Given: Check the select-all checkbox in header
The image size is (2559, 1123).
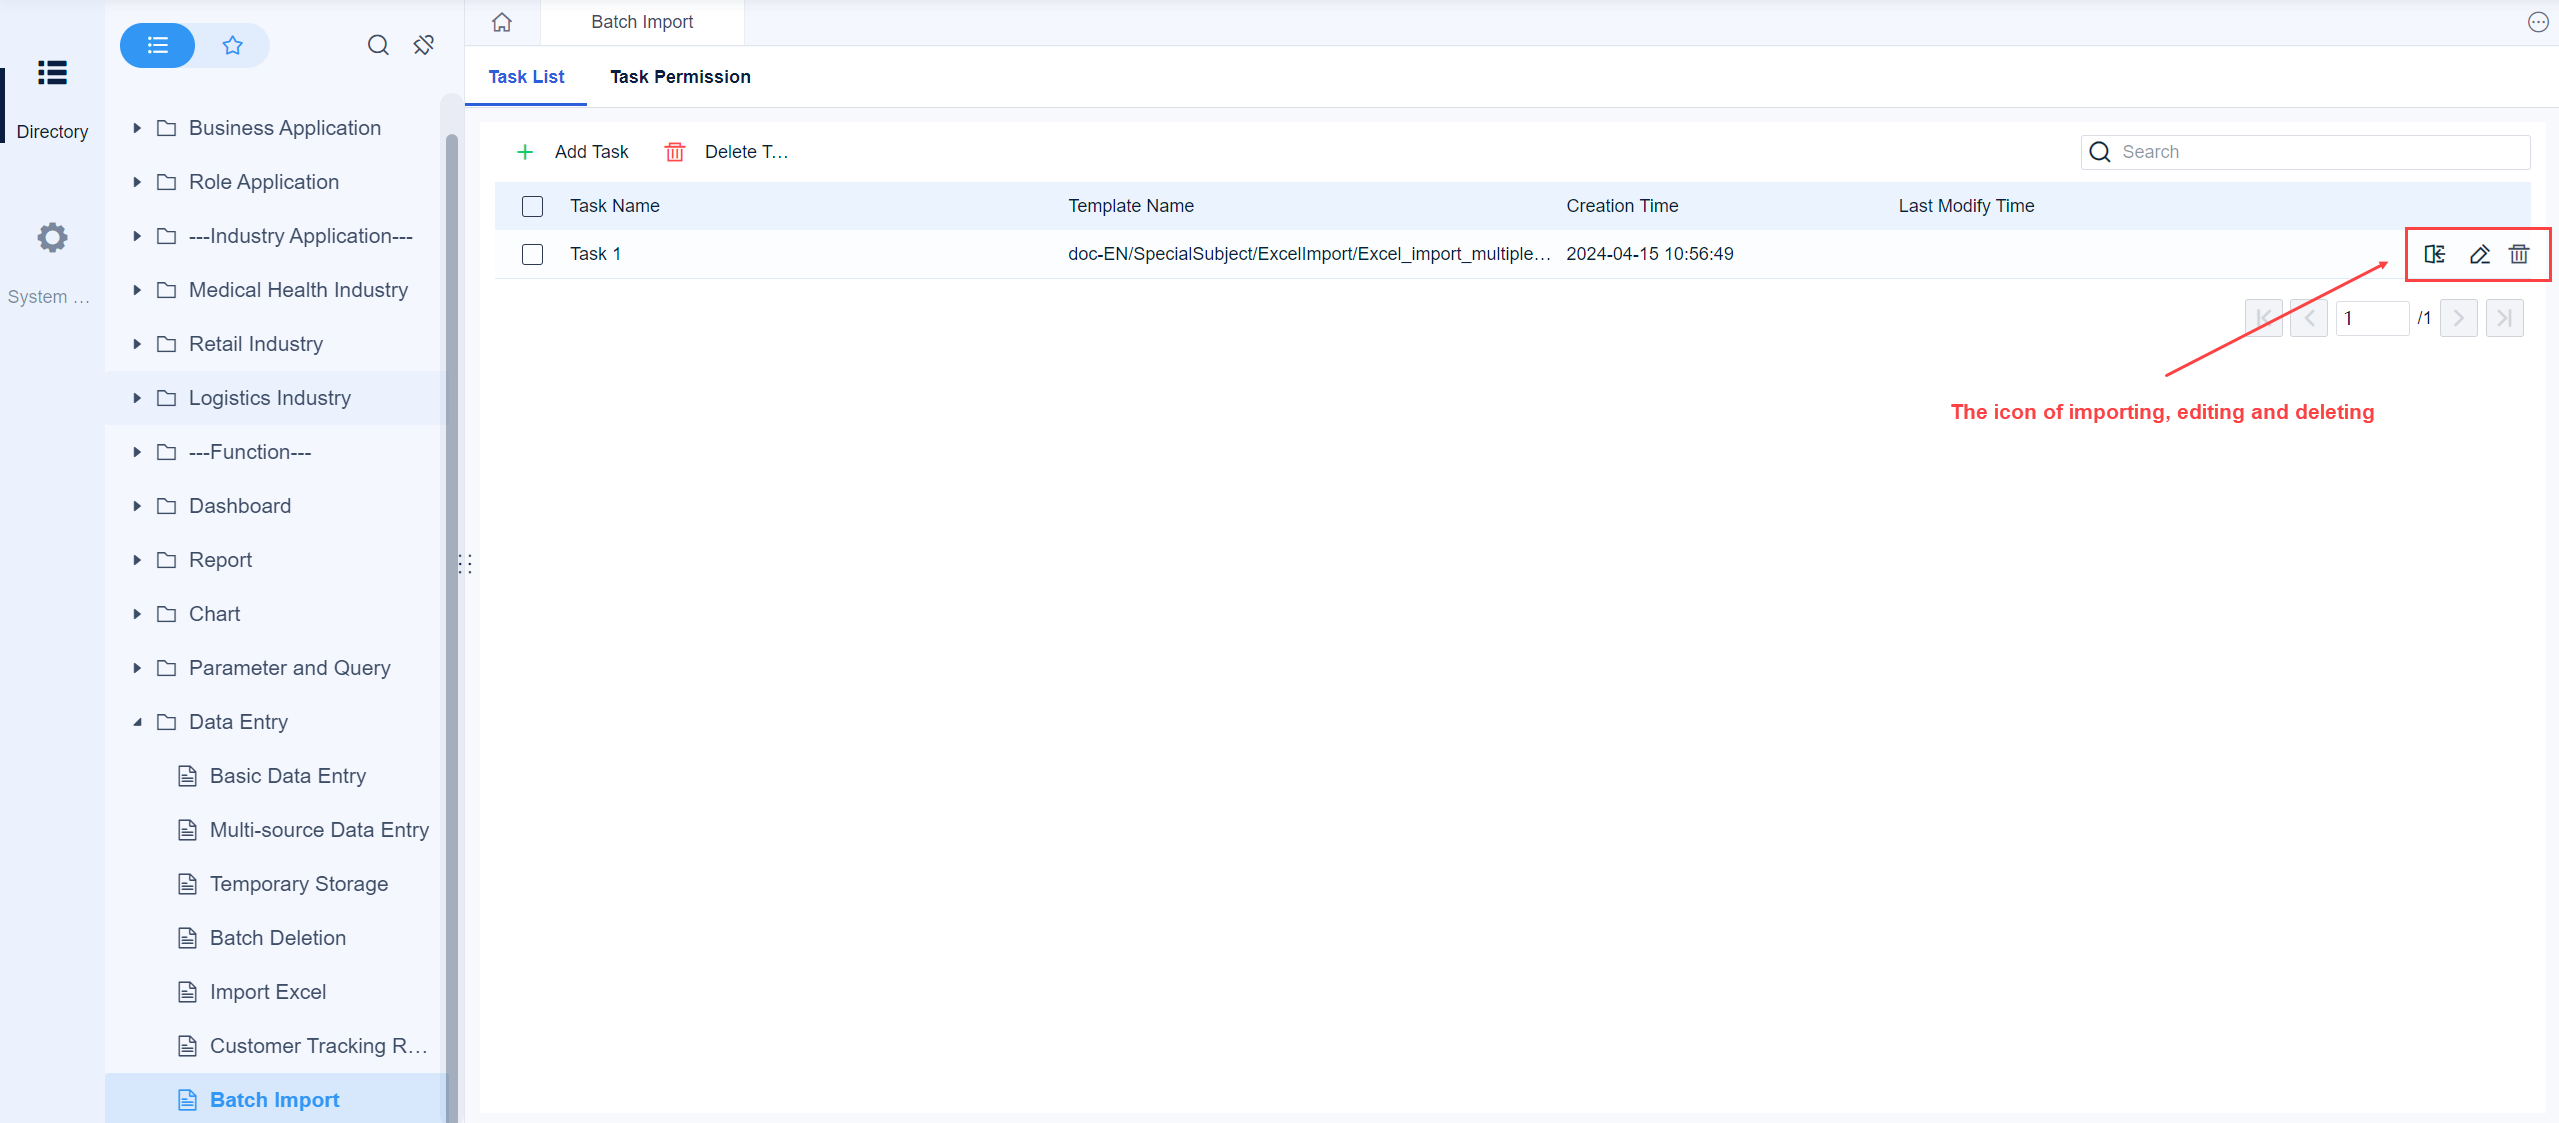Looking at the screenshot, I should [532, 206].
